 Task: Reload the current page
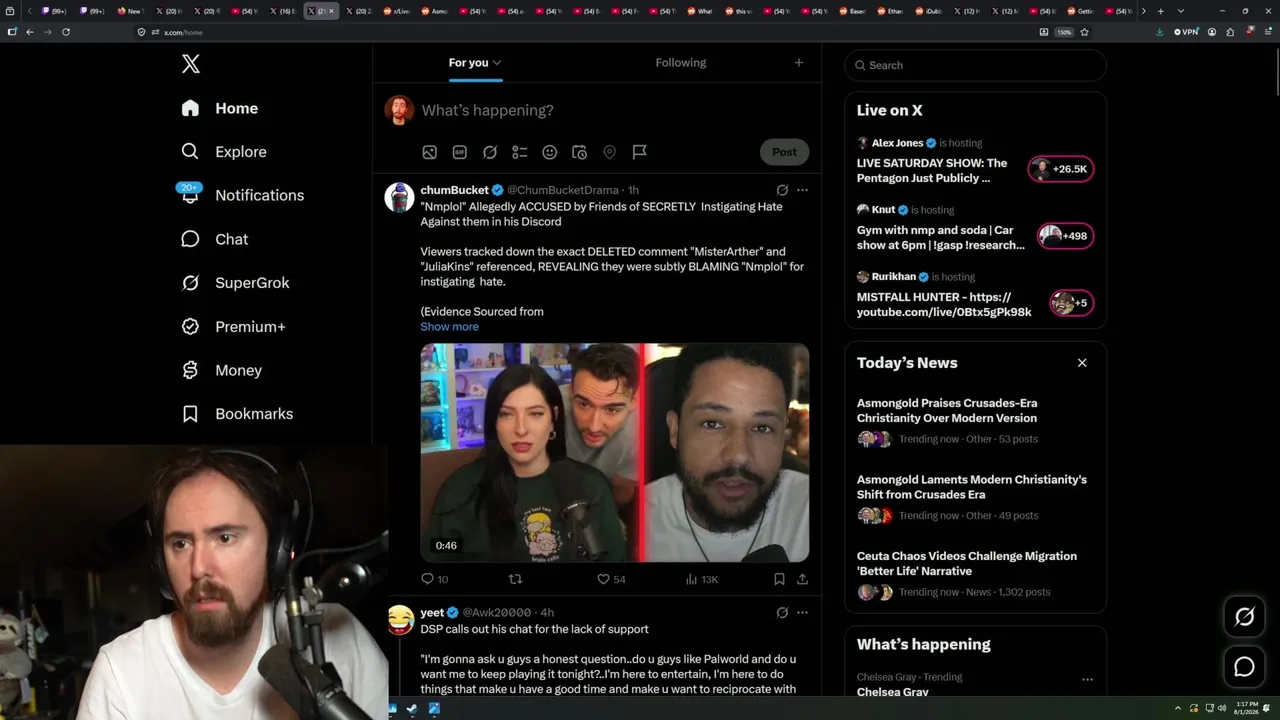(66, 32)
